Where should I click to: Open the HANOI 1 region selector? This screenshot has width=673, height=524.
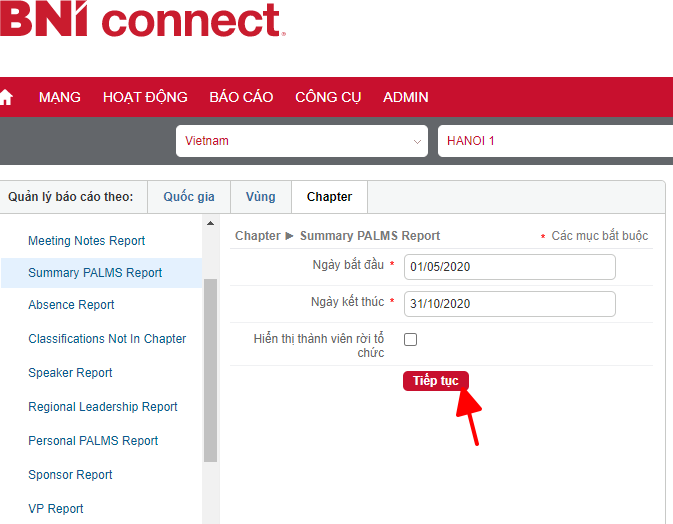[555, 141]
